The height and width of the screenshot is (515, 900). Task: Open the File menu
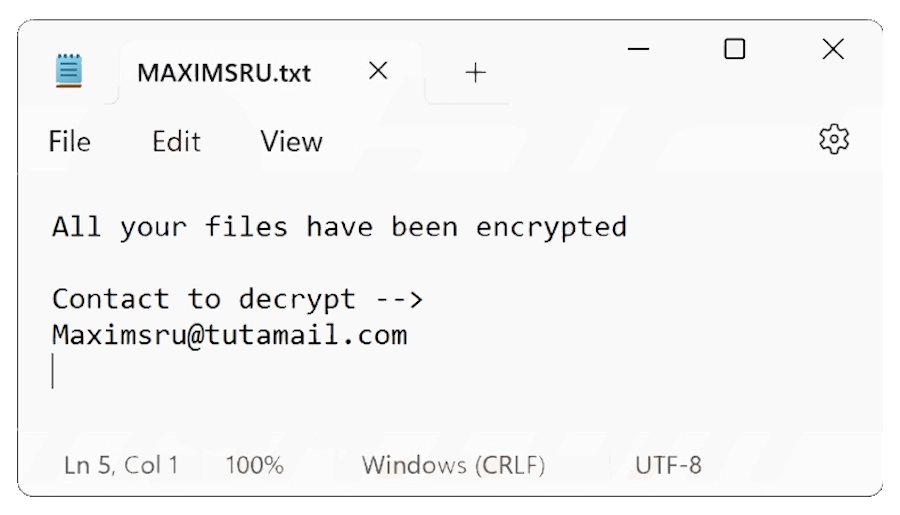tap(69, 142)
